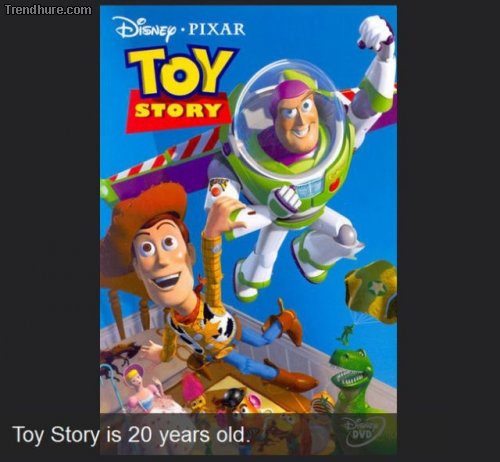This screenshot has height=462, width=500.
Task: Click the Disney DVD logo badge
Action: [x=363, y=431]
